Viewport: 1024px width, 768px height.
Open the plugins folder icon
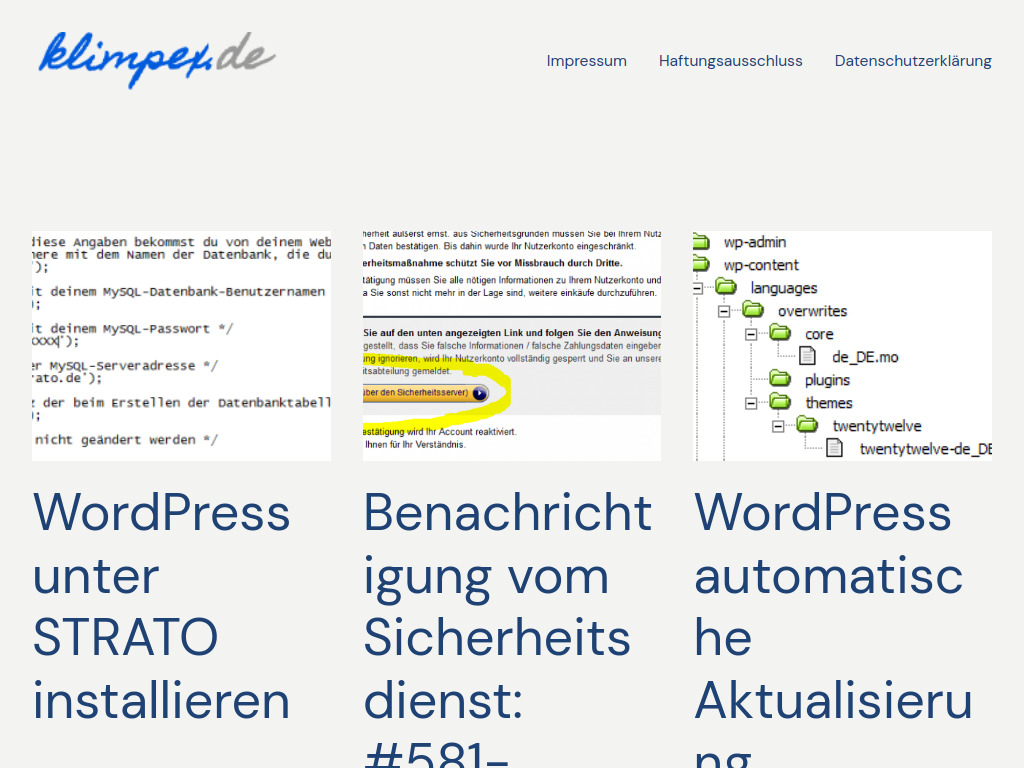[781, 380]
